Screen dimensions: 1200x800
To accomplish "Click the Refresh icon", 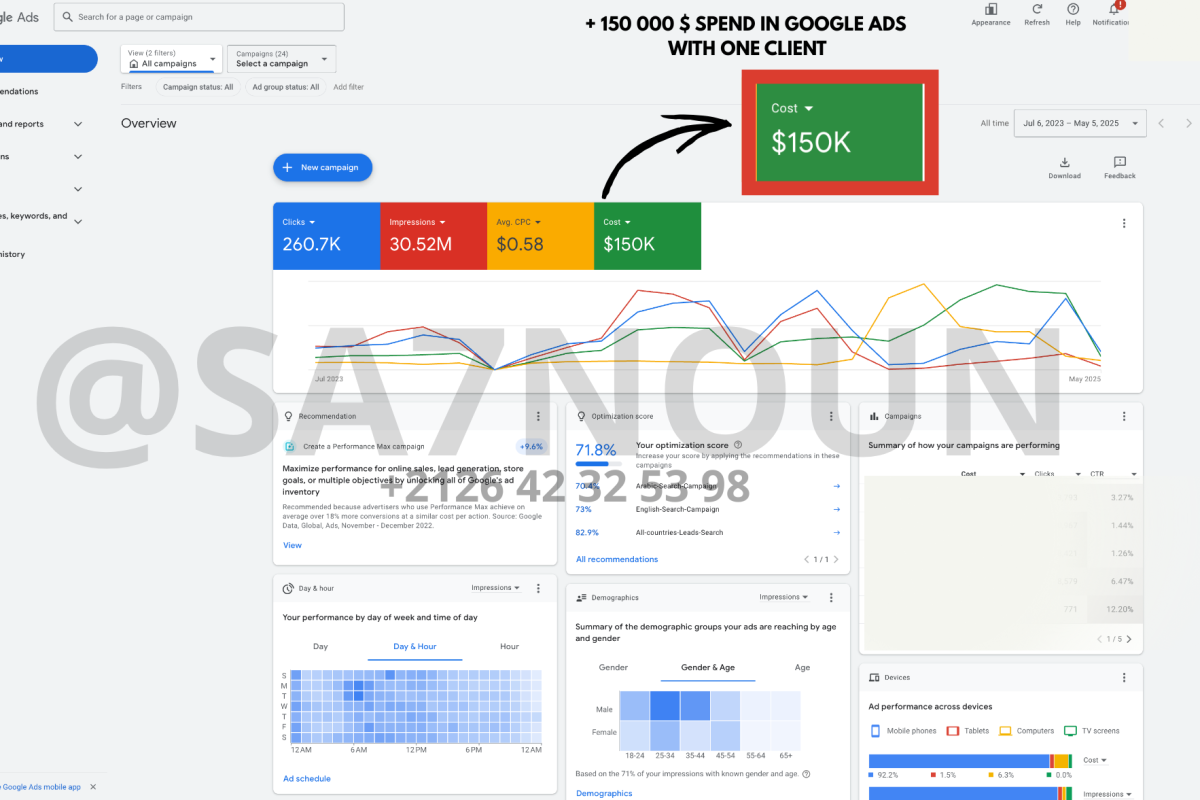I will 1037,9.
